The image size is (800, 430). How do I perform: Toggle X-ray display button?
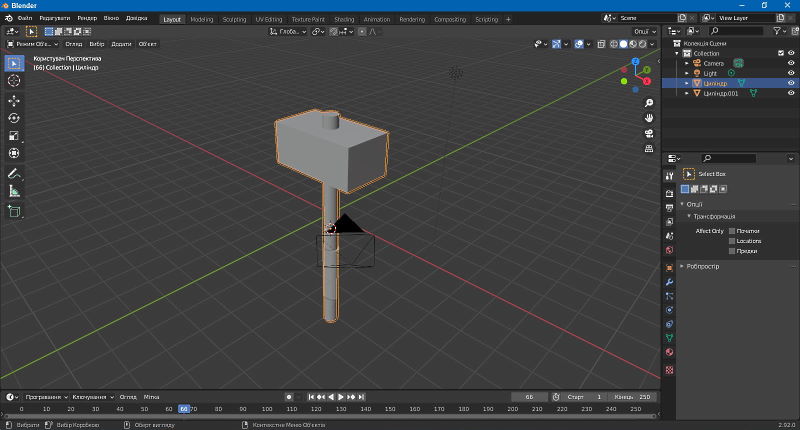coord(601,44)
